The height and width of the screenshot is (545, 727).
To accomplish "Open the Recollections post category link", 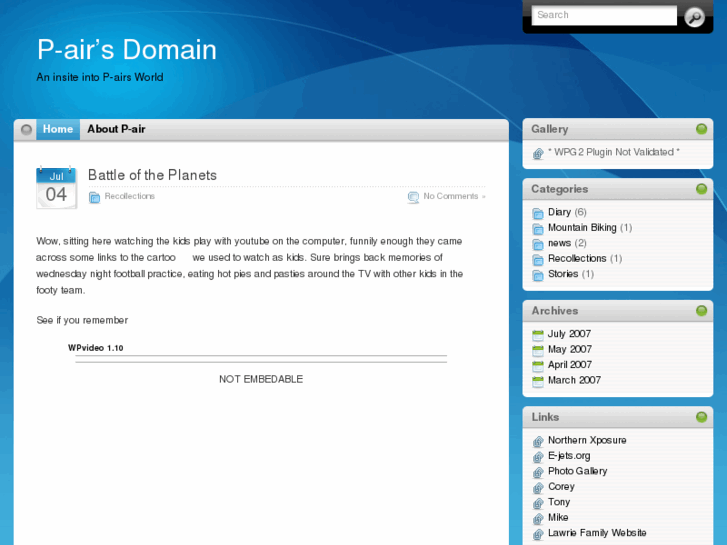I will coord(129,196).
